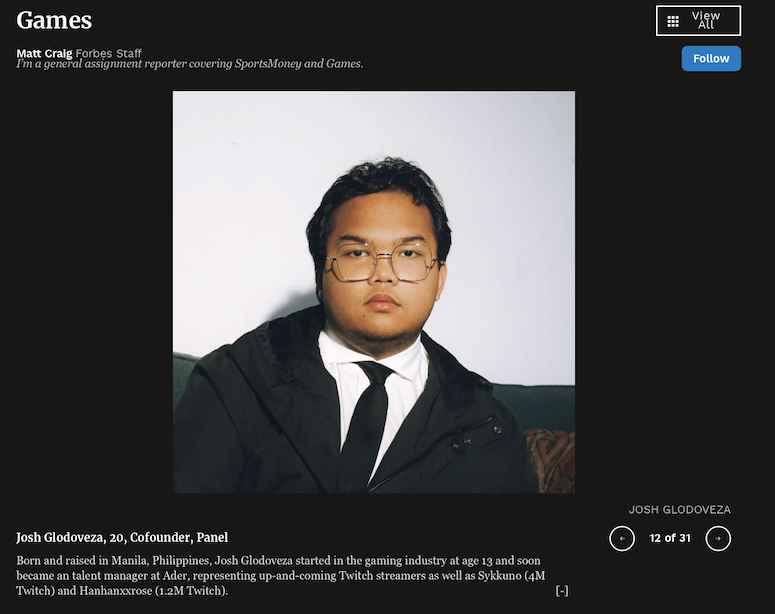Click the Games section heading

pyautogui.click(x=54, y=20)
